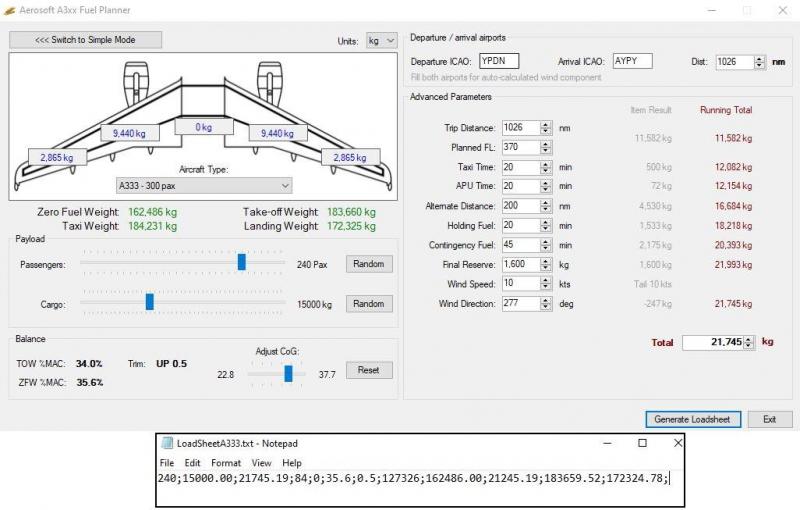The width and height of the screenshot is (800, 510).
Task: Close the LoadSheetA333 Notepad window
Action: click(x=678, y=443)
